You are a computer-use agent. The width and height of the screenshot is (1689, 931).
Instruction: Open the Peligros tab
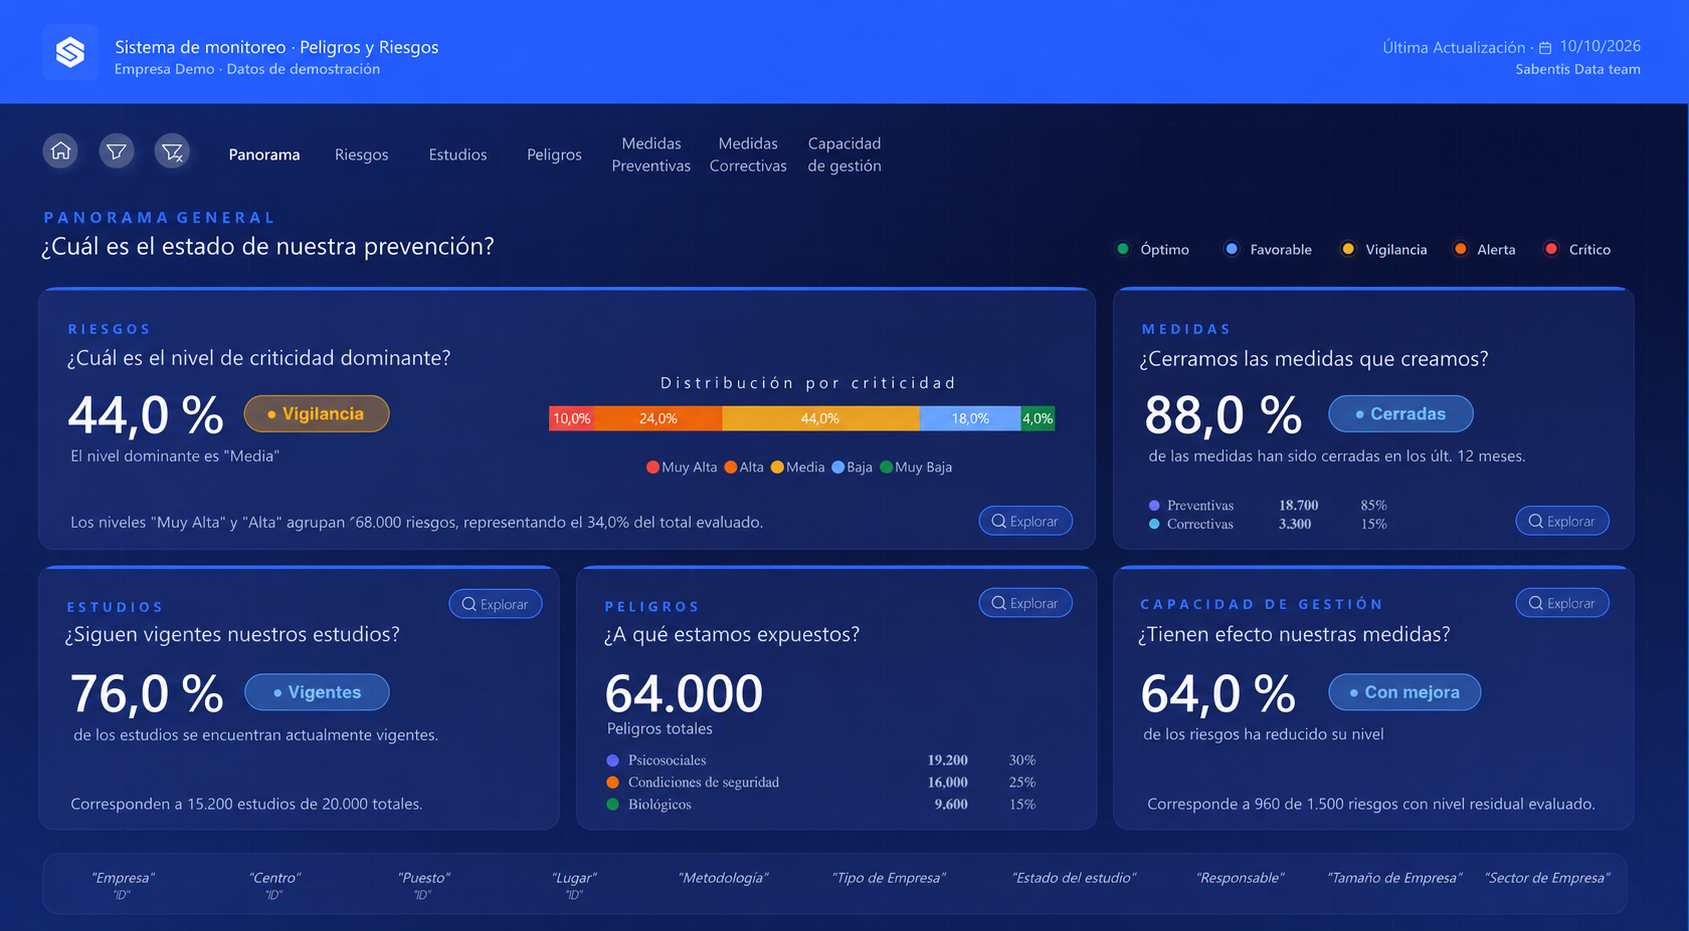pos(554,154)
